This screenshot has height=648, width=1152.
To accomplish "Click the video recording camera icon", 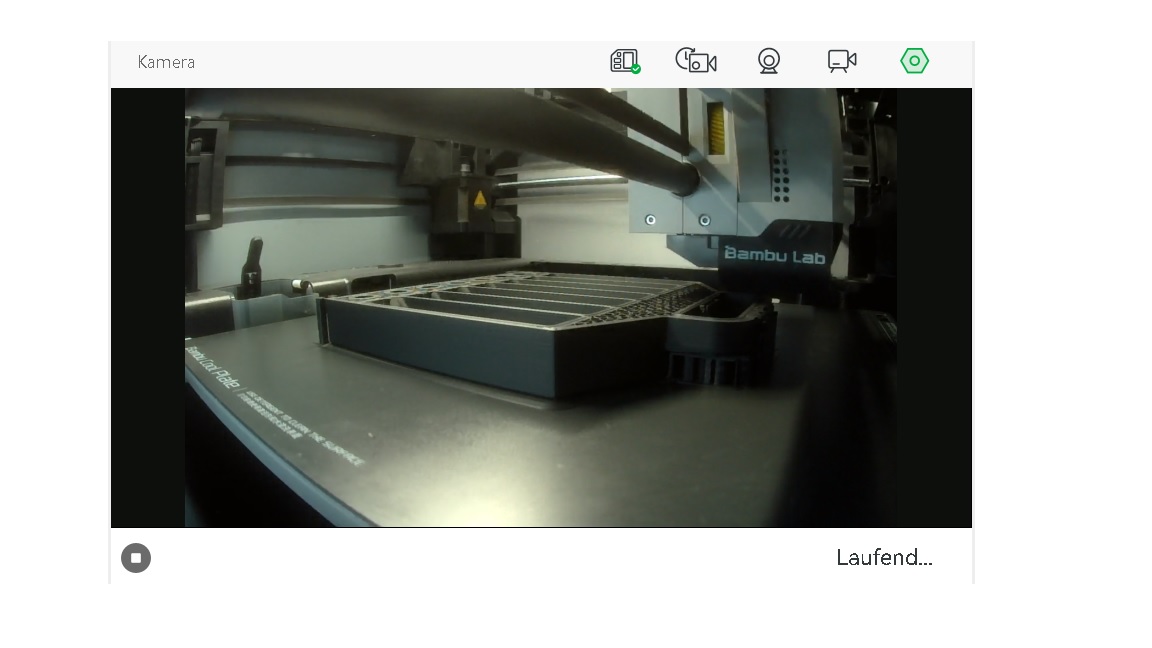I will tap(842, 61).
